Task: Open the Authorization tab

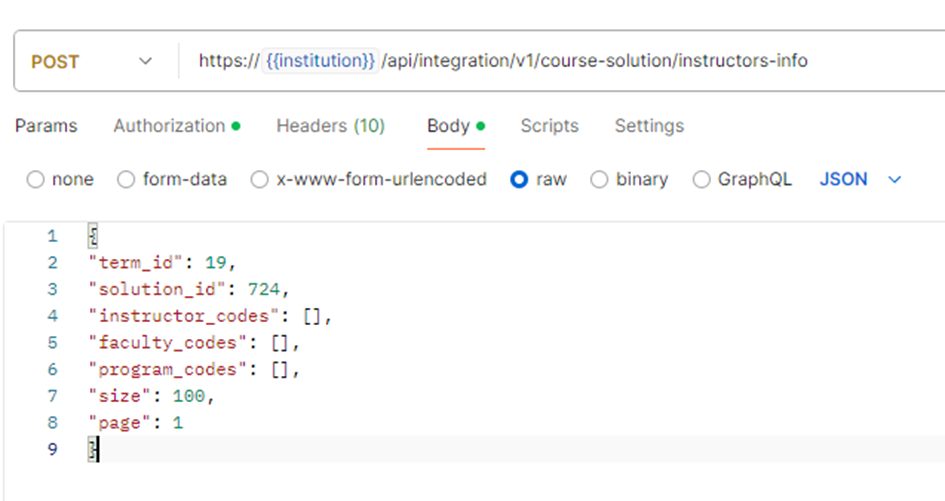Action: (169, 126)
